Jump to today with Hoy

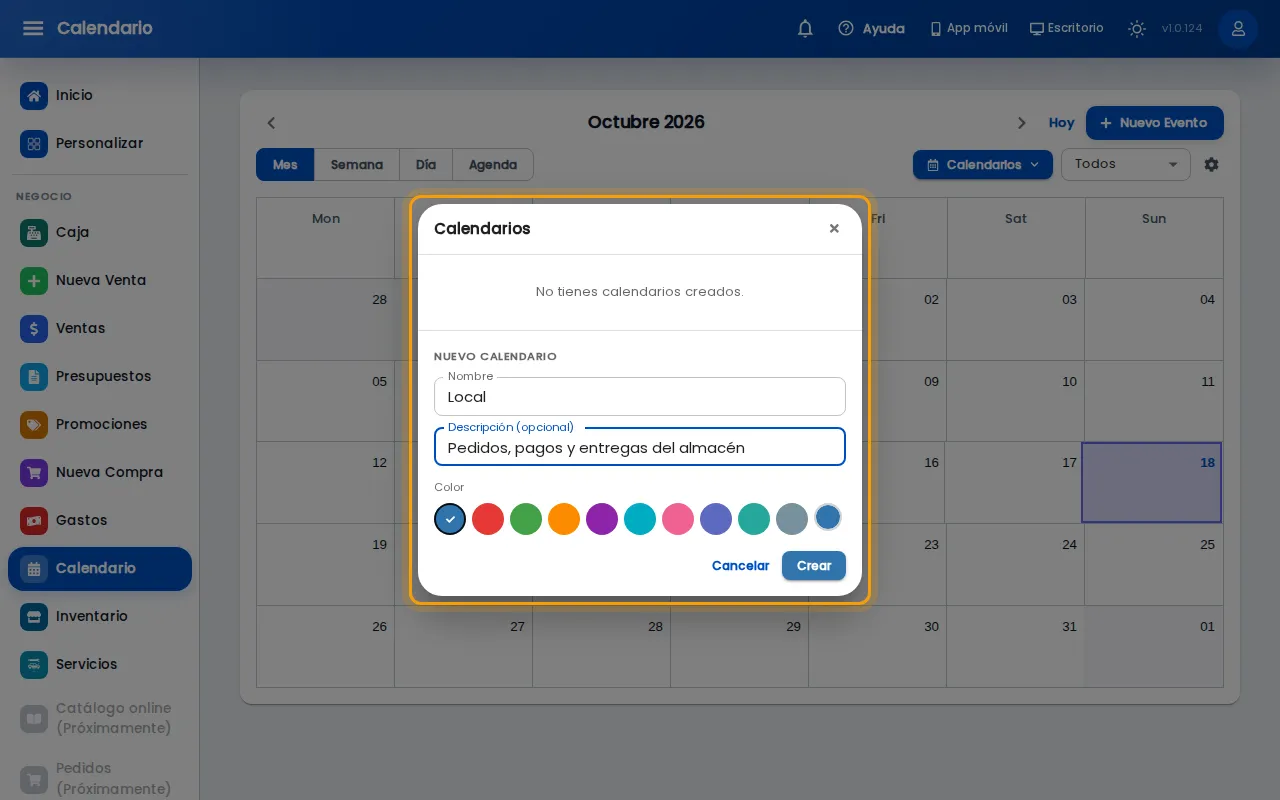click(x=1061, y=123)
